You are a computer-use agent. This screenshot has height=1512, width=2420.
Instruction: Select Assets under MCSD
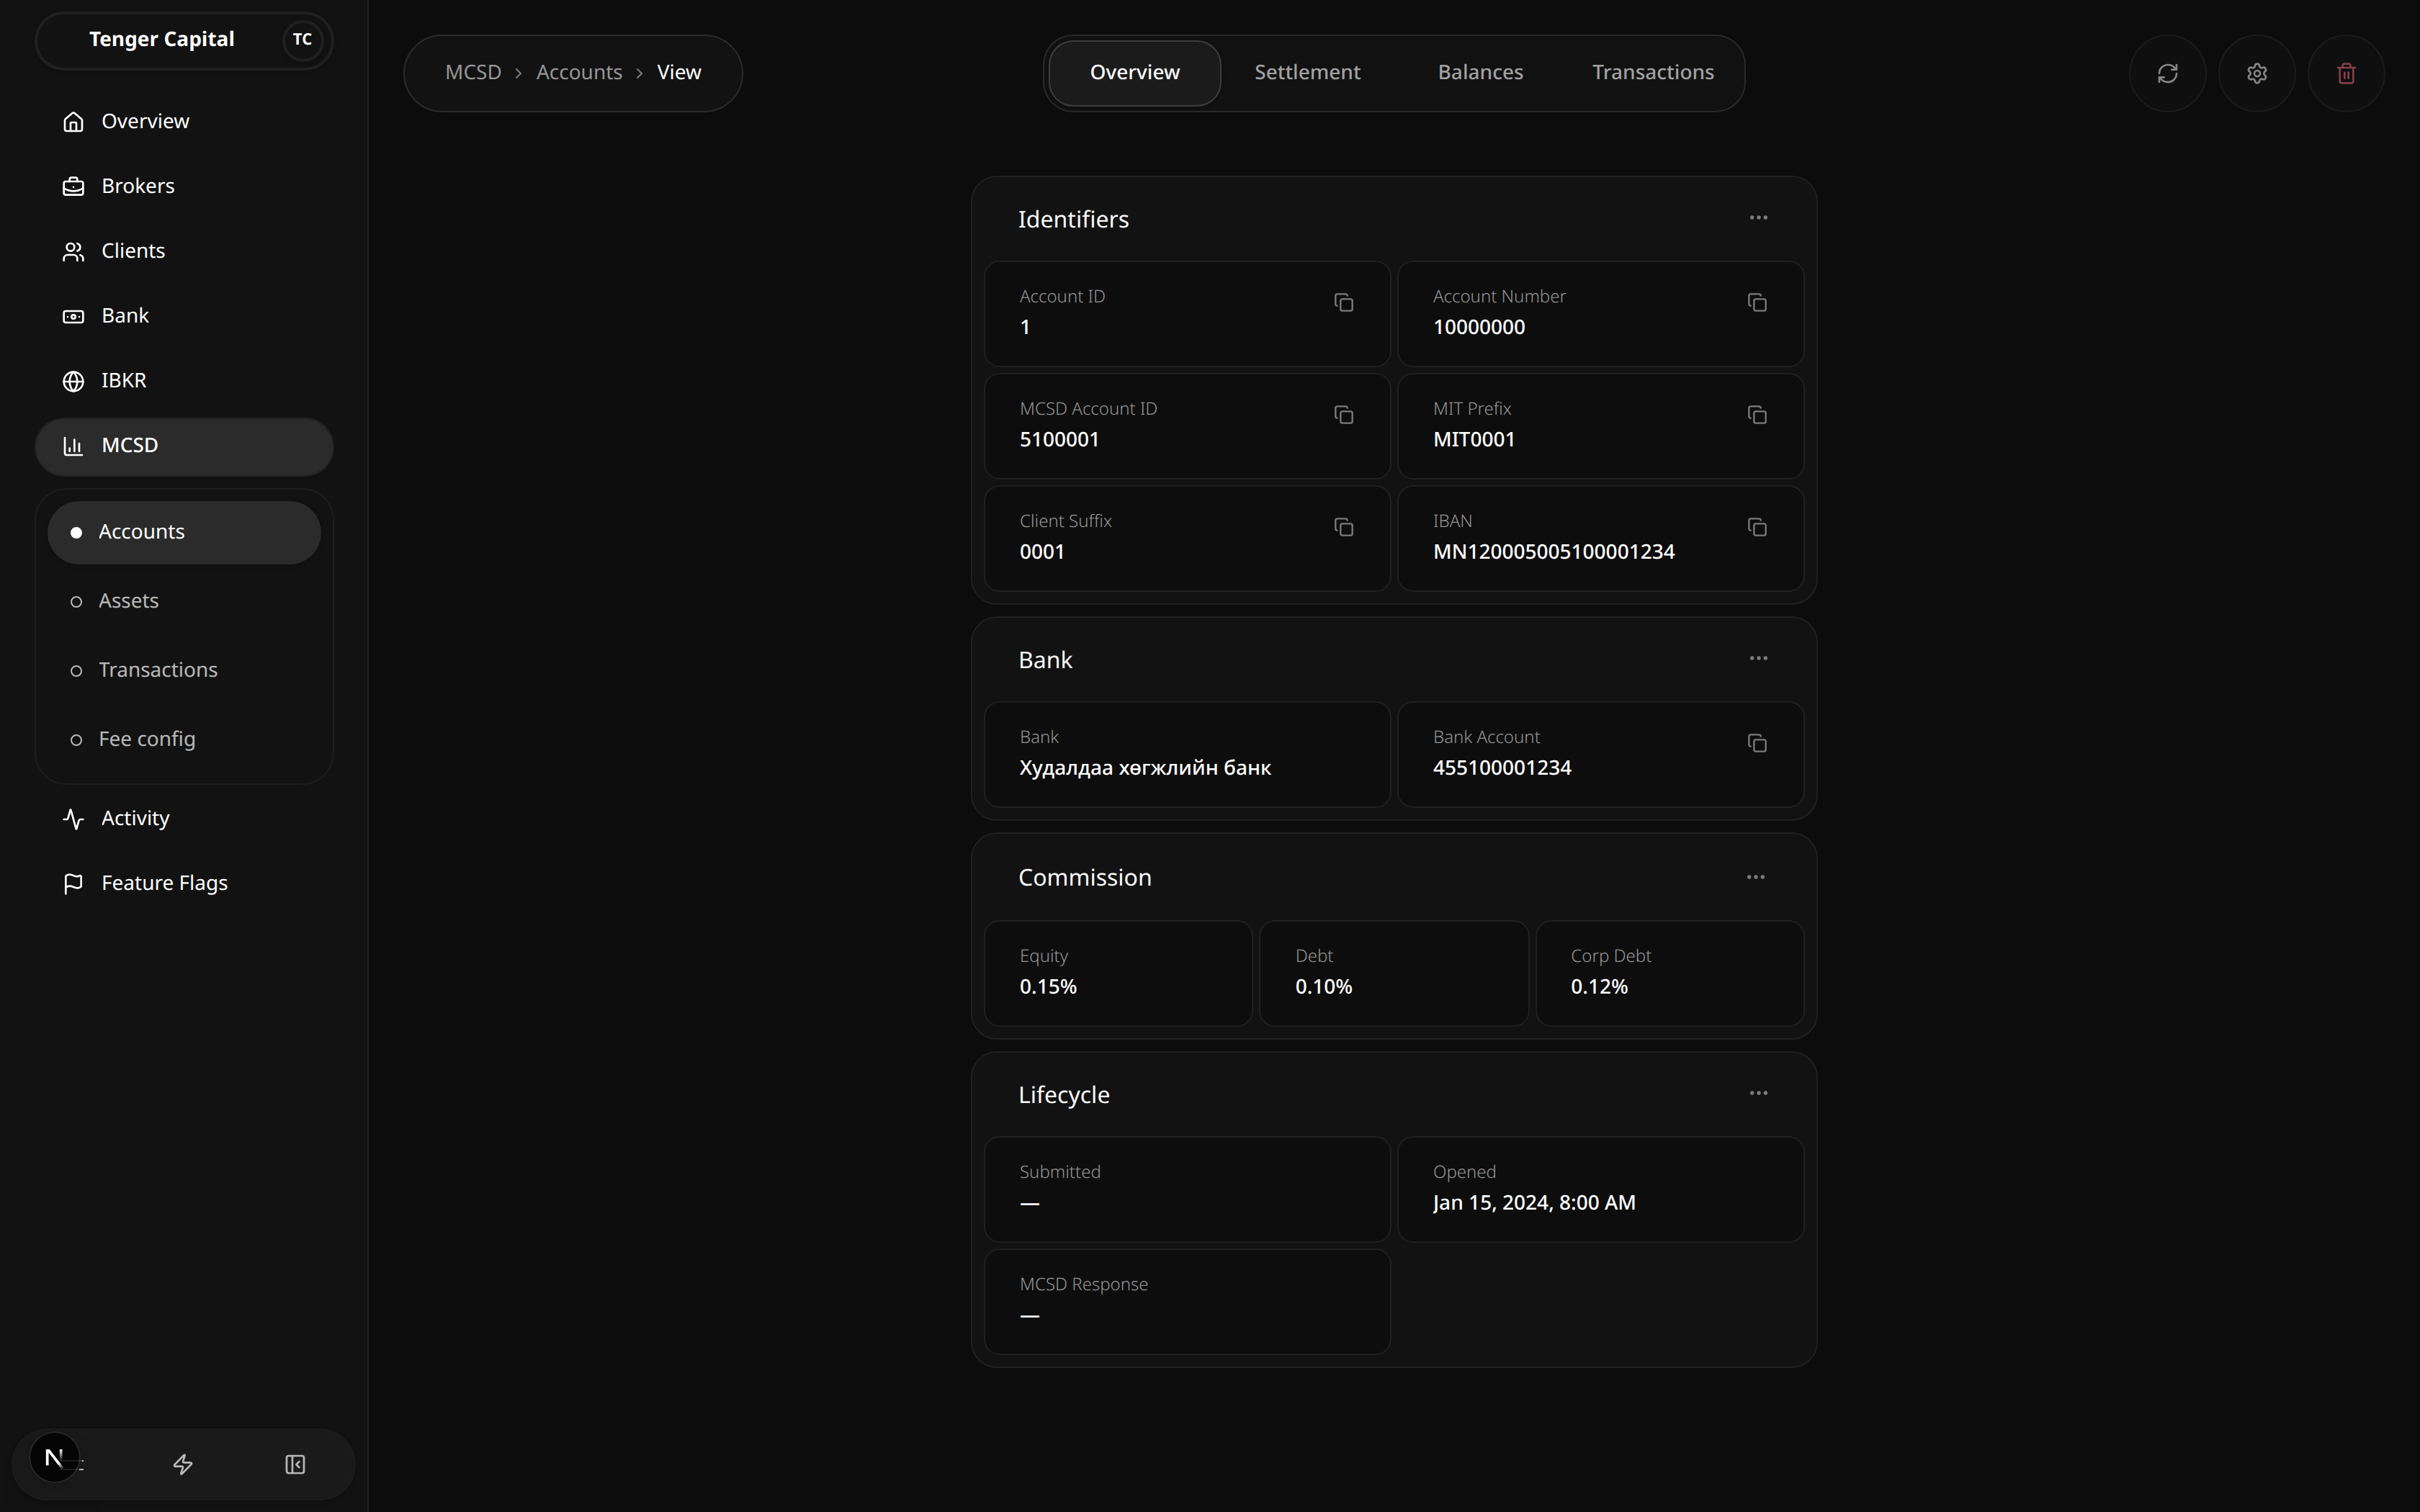pyautogui.click(x=184, y=601)
